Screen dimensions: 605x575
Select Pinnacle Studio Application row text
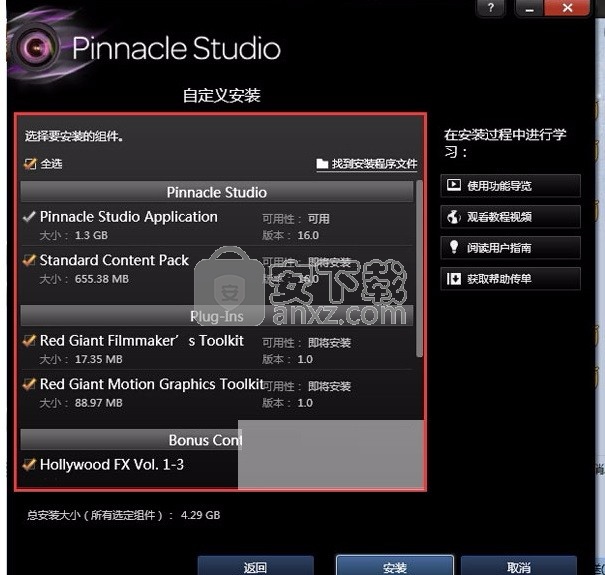(x=129, y=217)
